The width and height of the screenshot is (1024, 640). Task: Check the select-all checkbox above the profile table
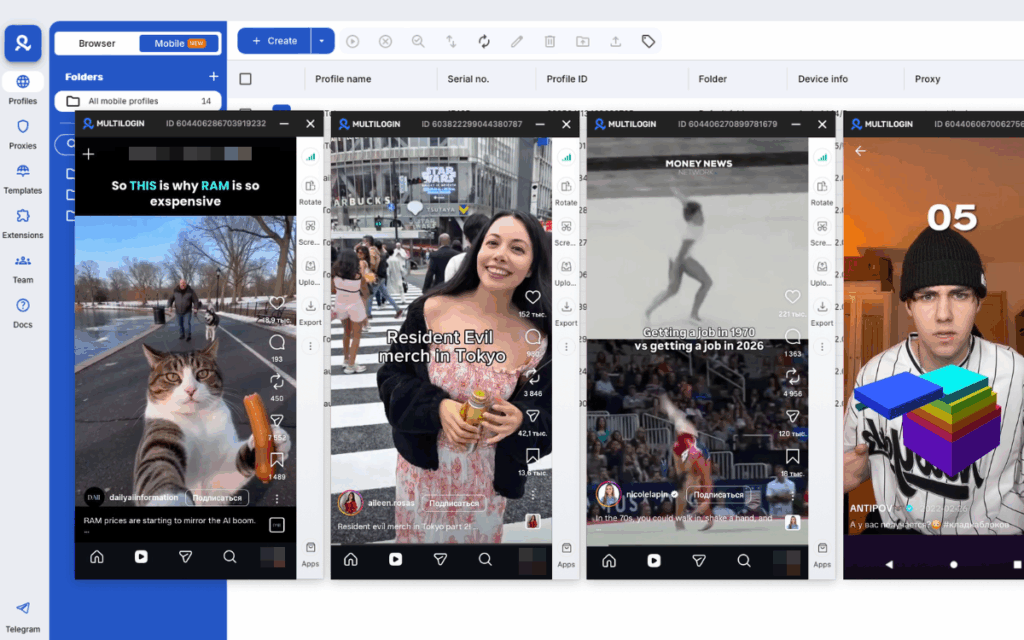pos(245,79)
